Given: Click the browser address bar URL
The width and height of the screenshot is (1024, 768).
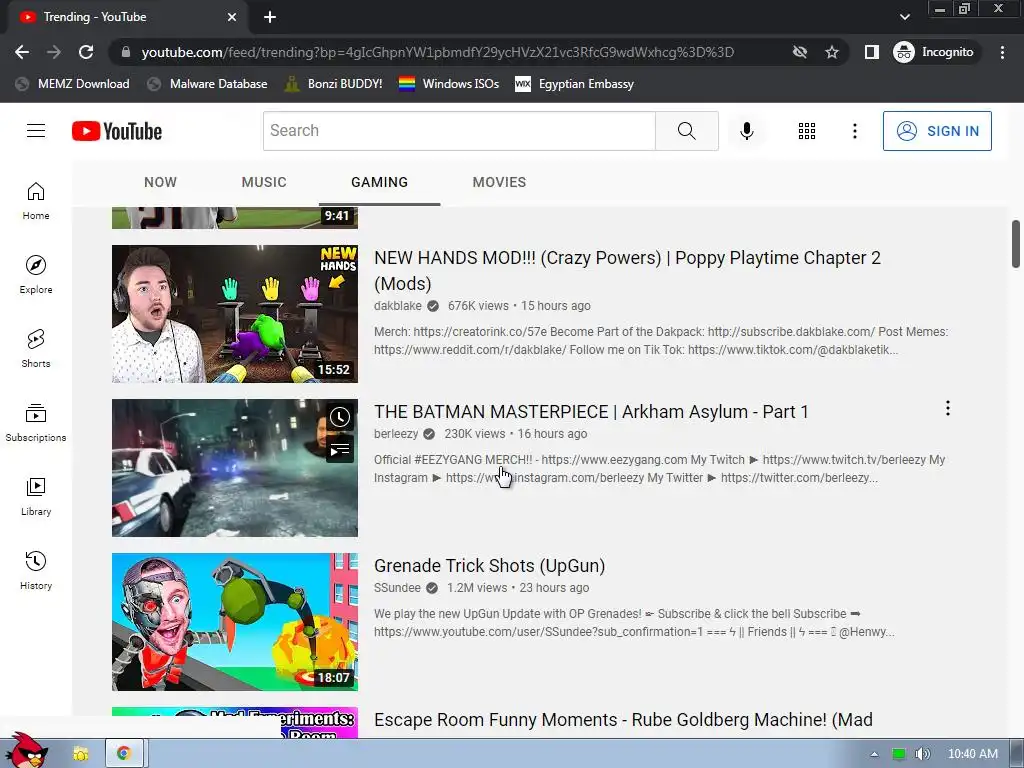Looking at the screenshot, I should (x=438, y=52).
